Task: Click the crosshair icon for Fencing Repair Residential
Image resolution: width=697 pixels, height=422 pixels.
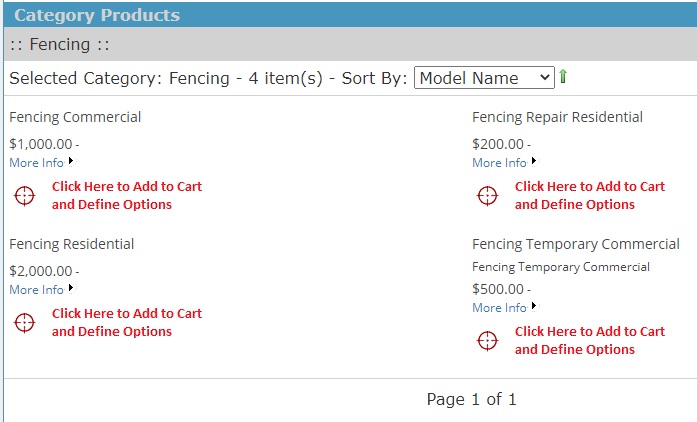Action: [x=488, y=196]
